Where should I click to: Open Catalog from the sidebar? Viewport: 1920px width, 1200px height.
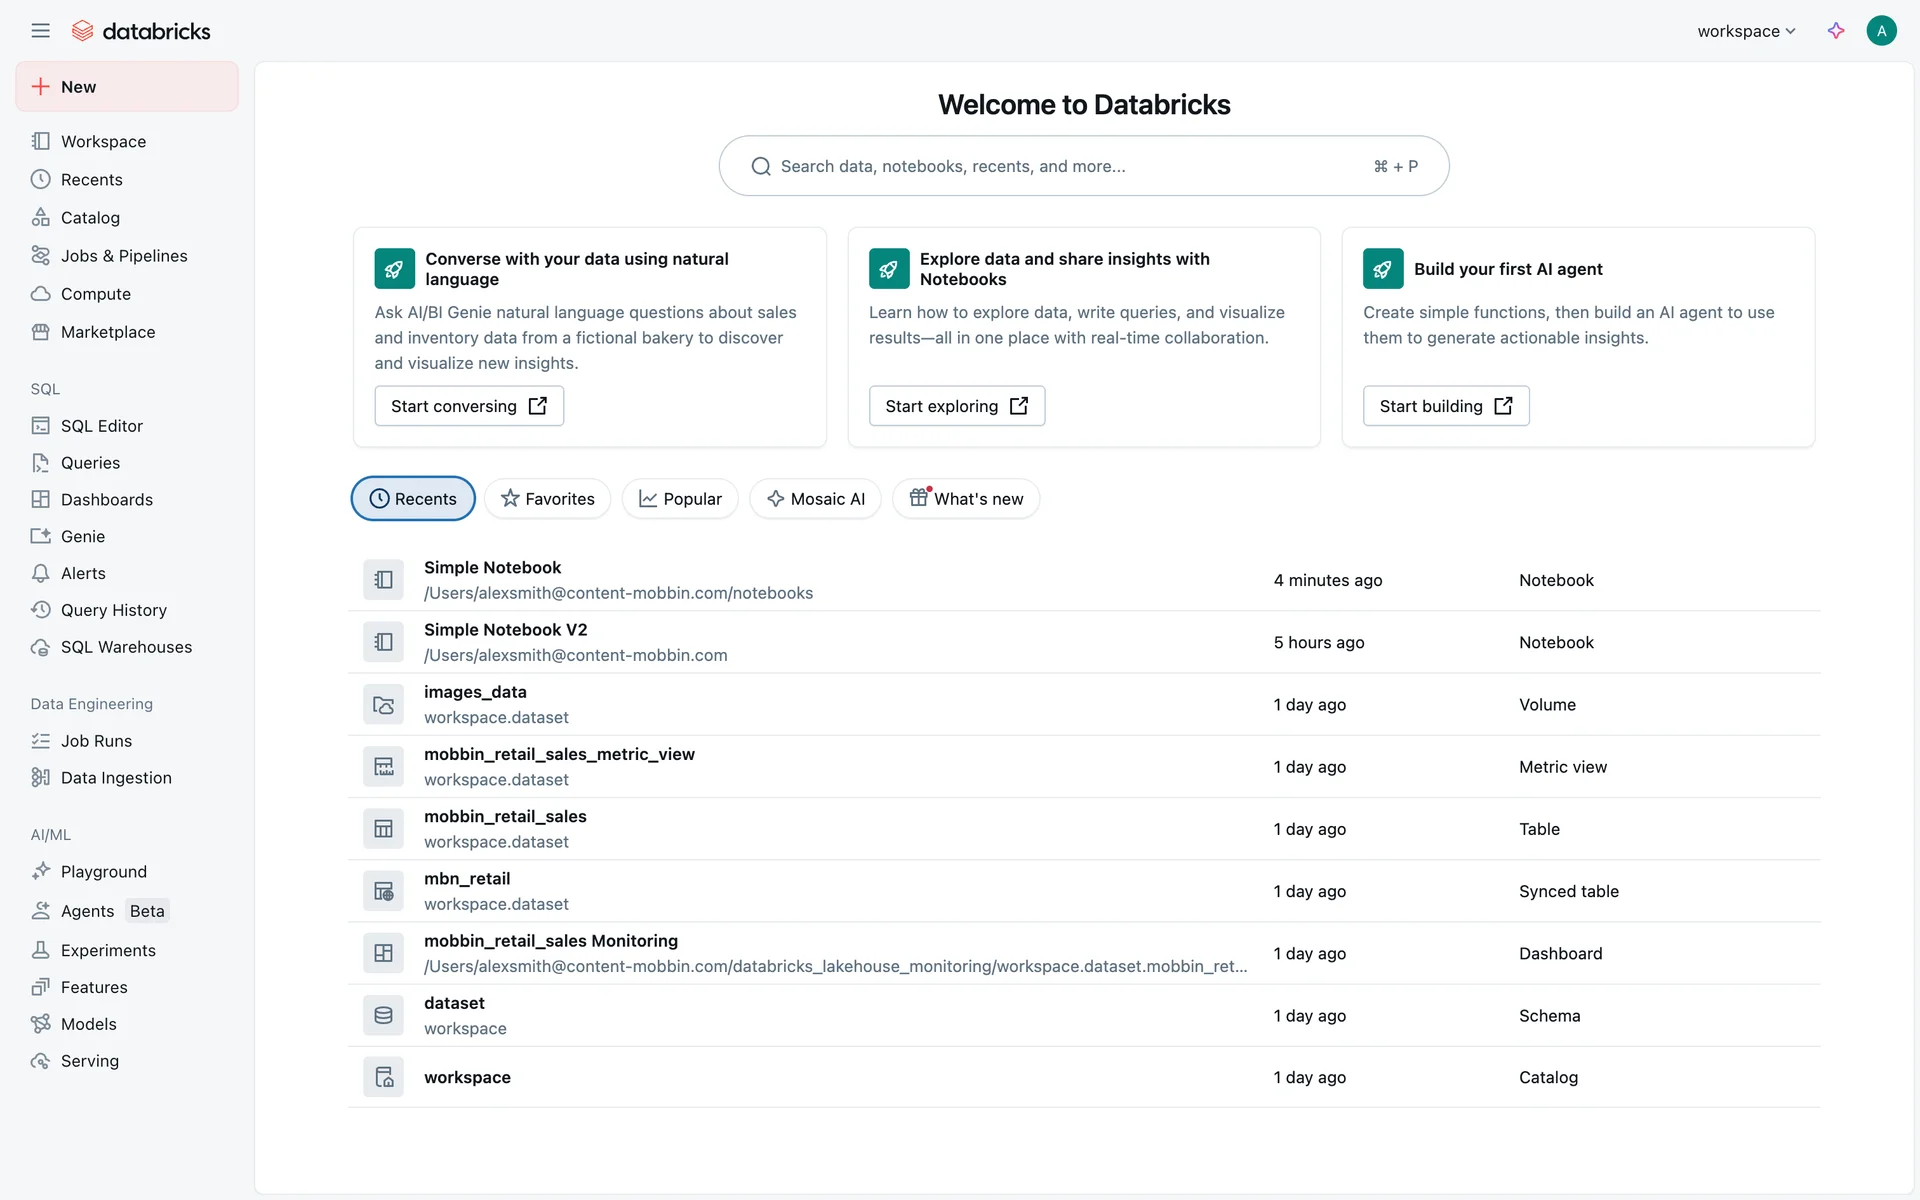pyautogui.click(x=90, y=218)
